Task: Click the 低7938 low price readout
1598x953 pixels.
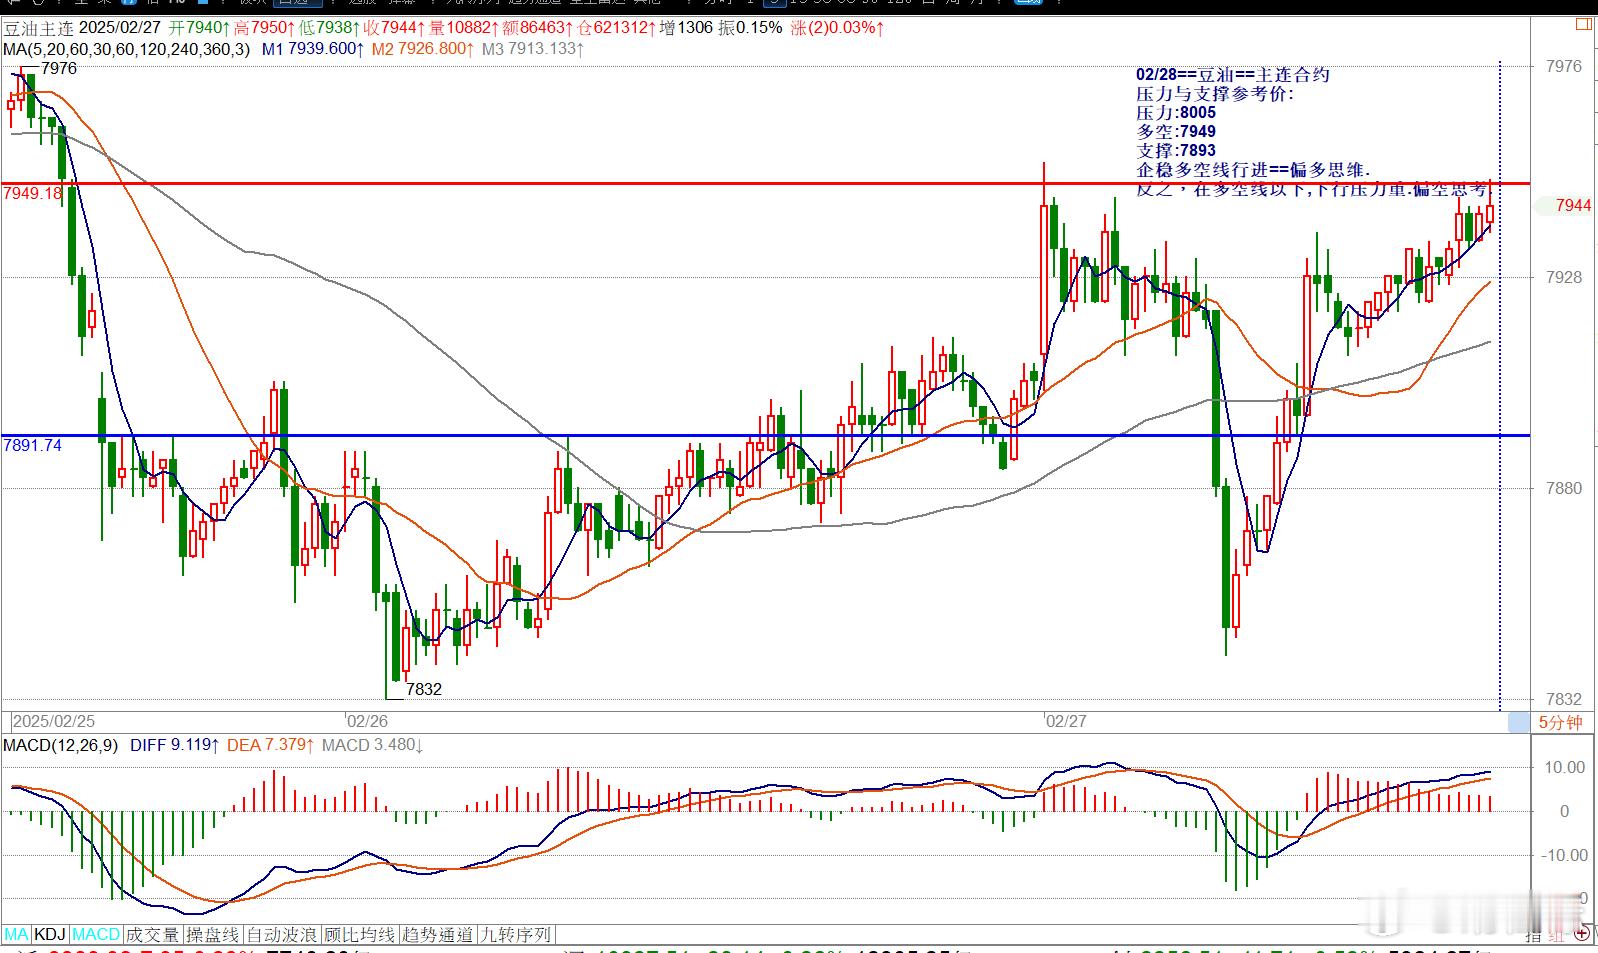Action: (328, 28)
